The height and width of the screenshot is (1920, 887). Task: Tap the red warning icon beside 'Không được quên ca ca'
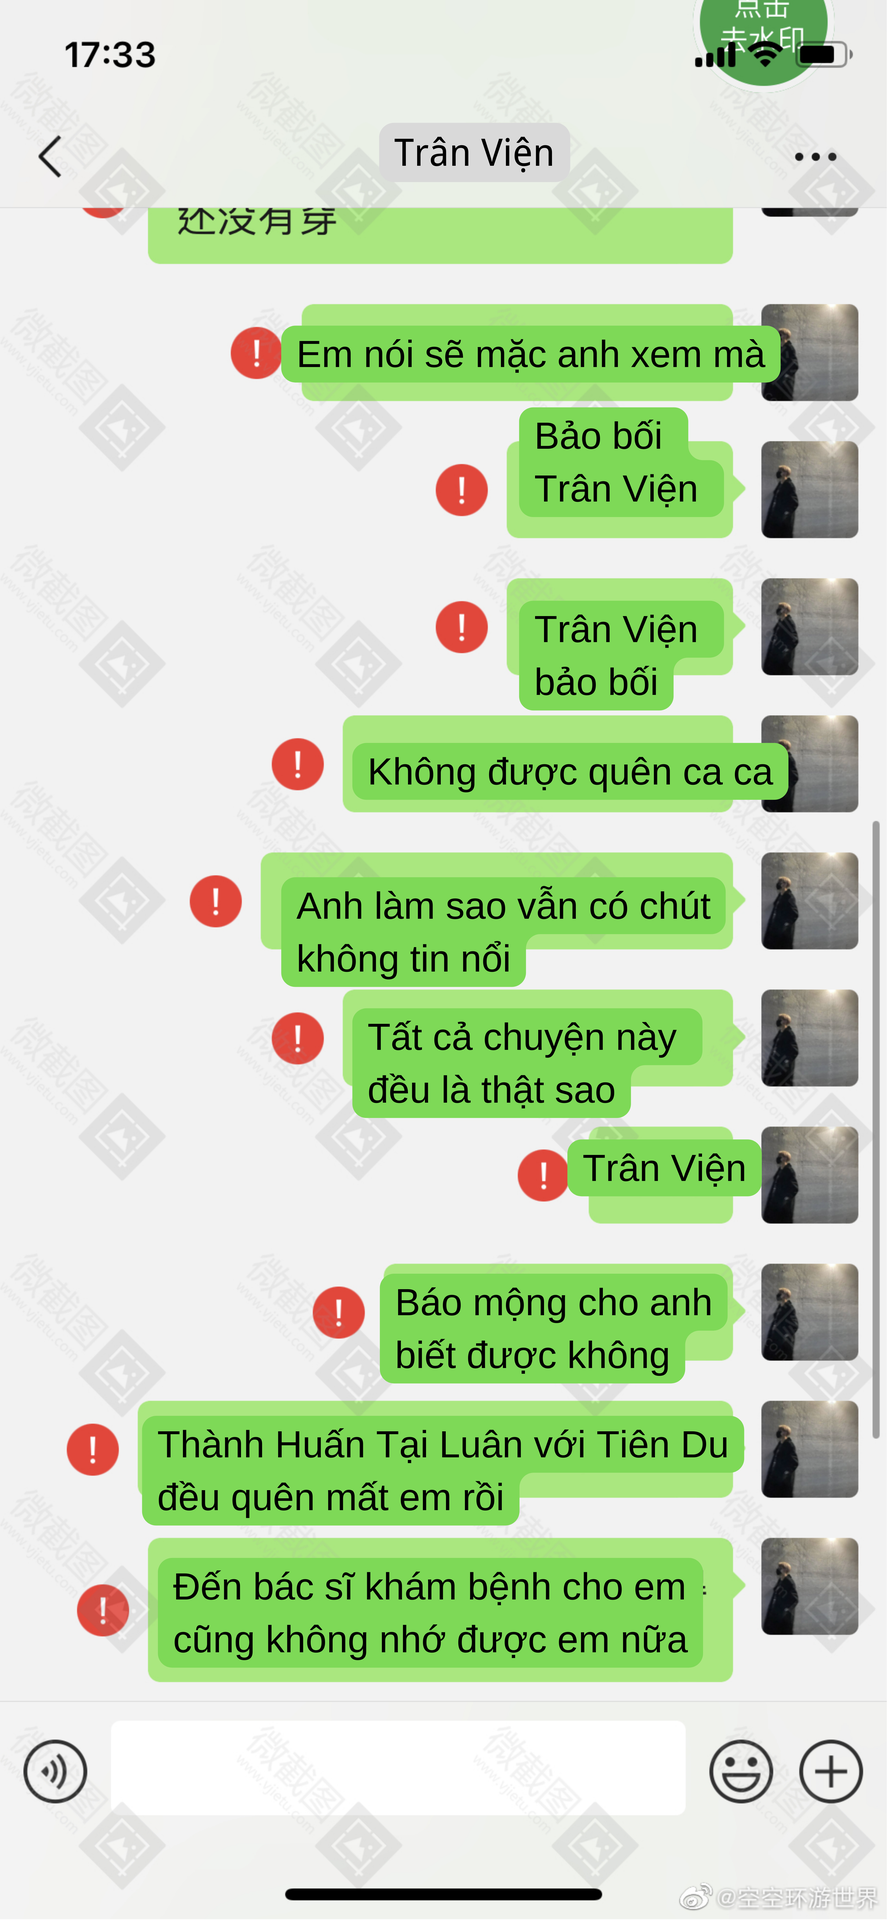click(297, 764)
